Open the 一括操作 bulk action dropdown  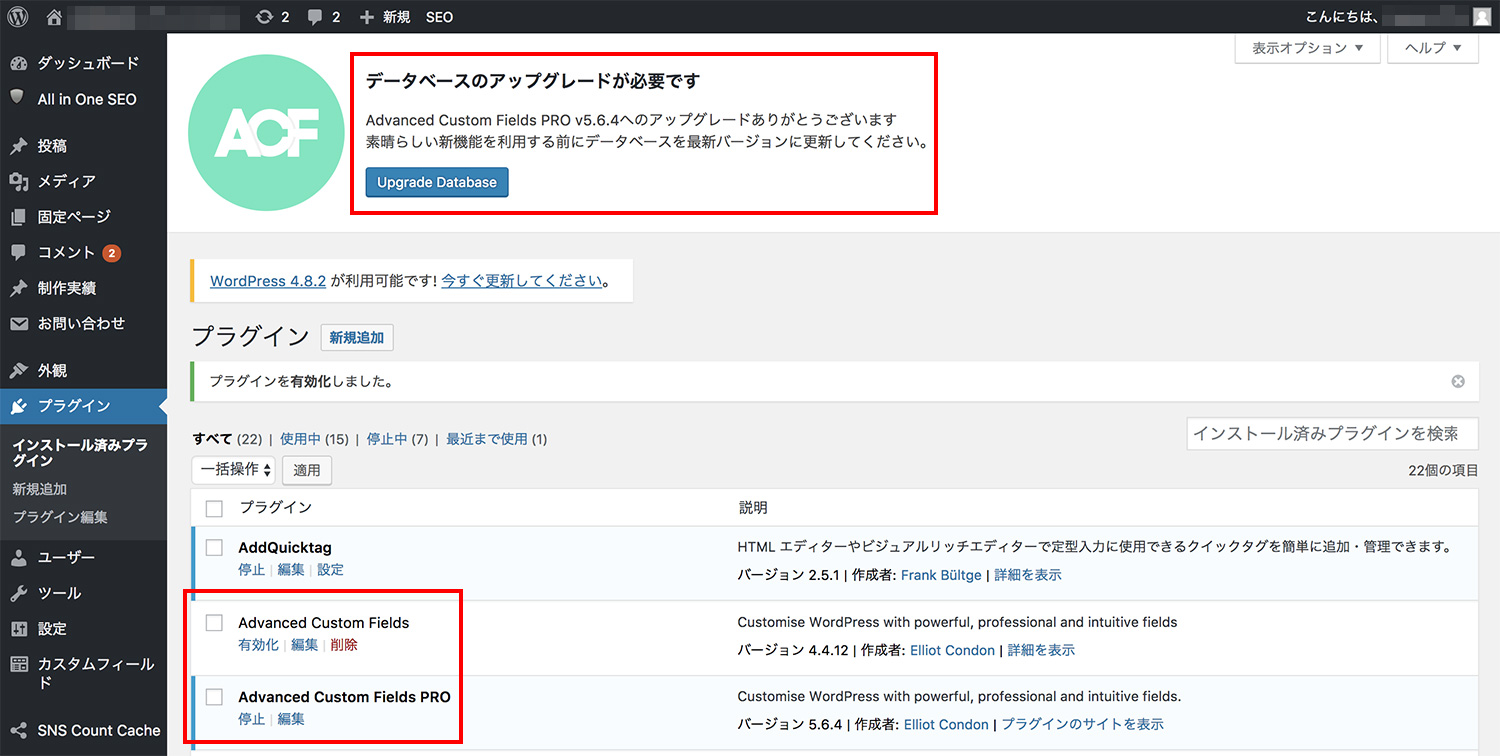click(233, 469)
